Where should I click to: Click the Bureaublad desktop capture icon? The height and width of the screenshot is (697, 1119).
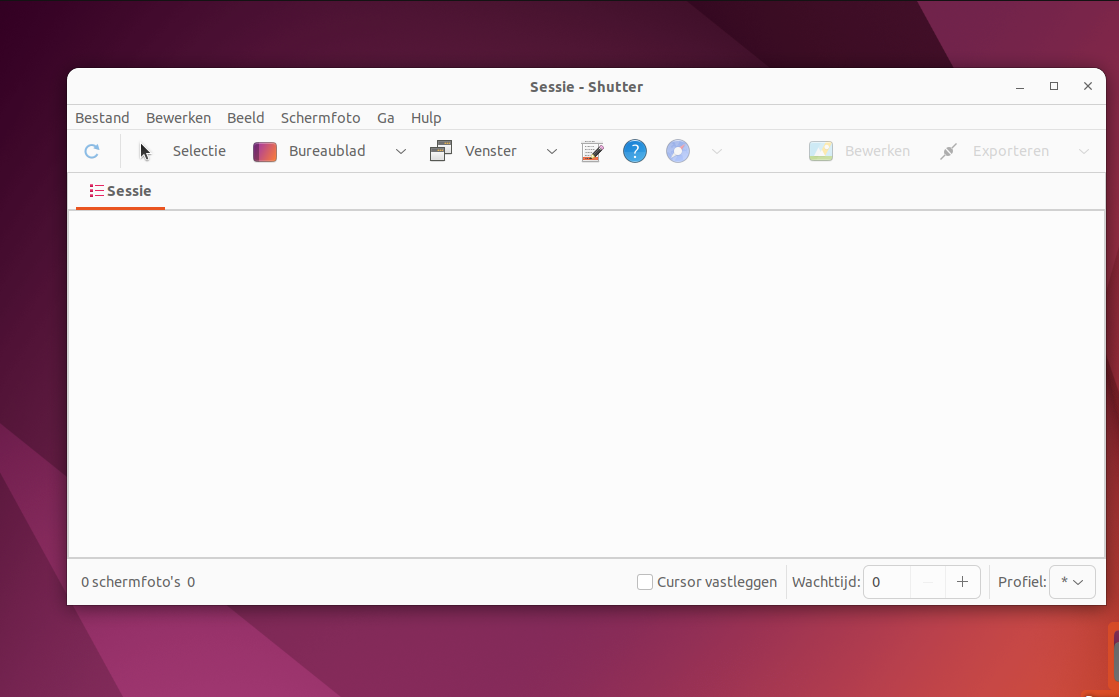(x=265, y=151)
